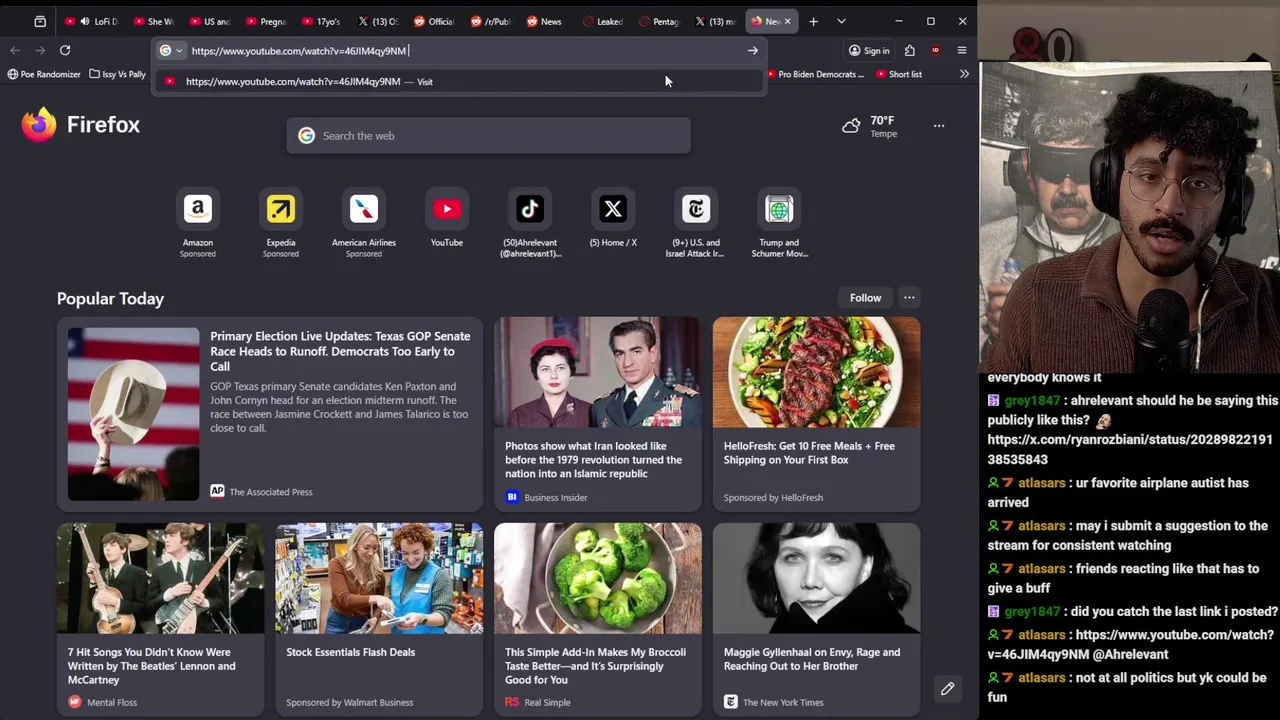Focus the 'Search the web' box
1280x720 pixels.
coord(488,136)
